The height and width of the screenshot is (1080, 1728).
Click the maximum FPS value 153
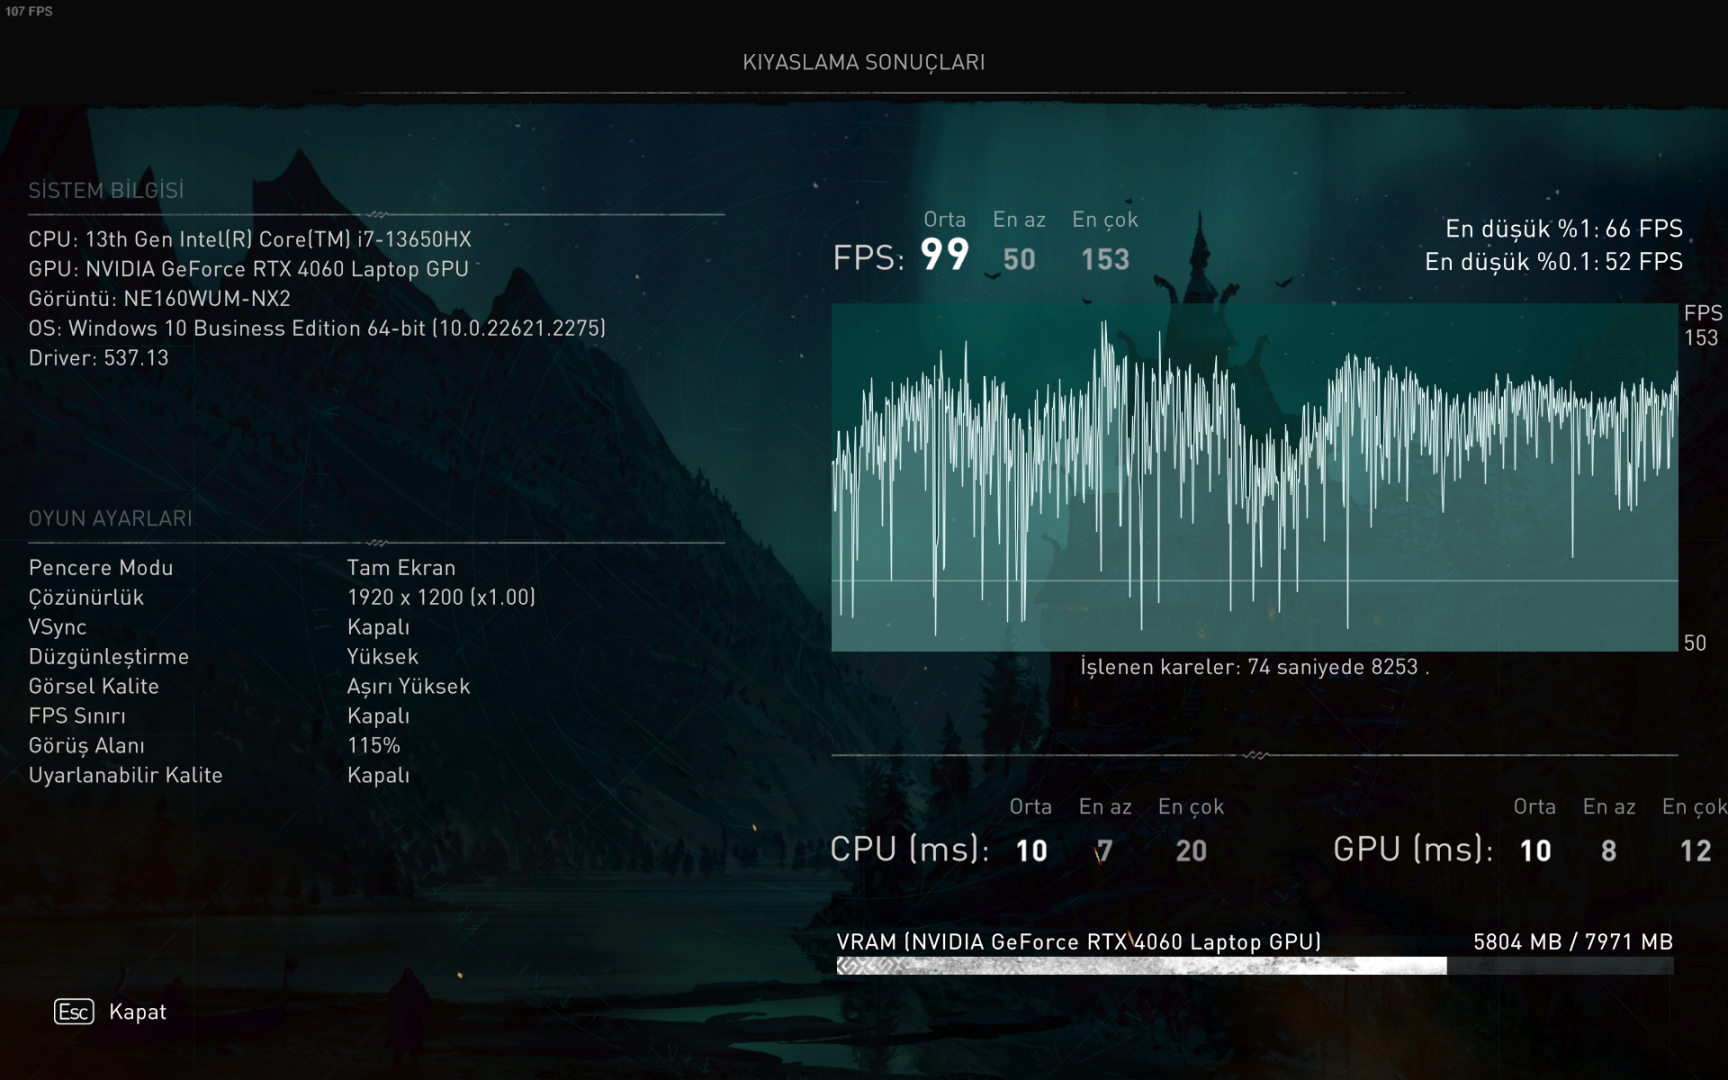click(1105, 260)
